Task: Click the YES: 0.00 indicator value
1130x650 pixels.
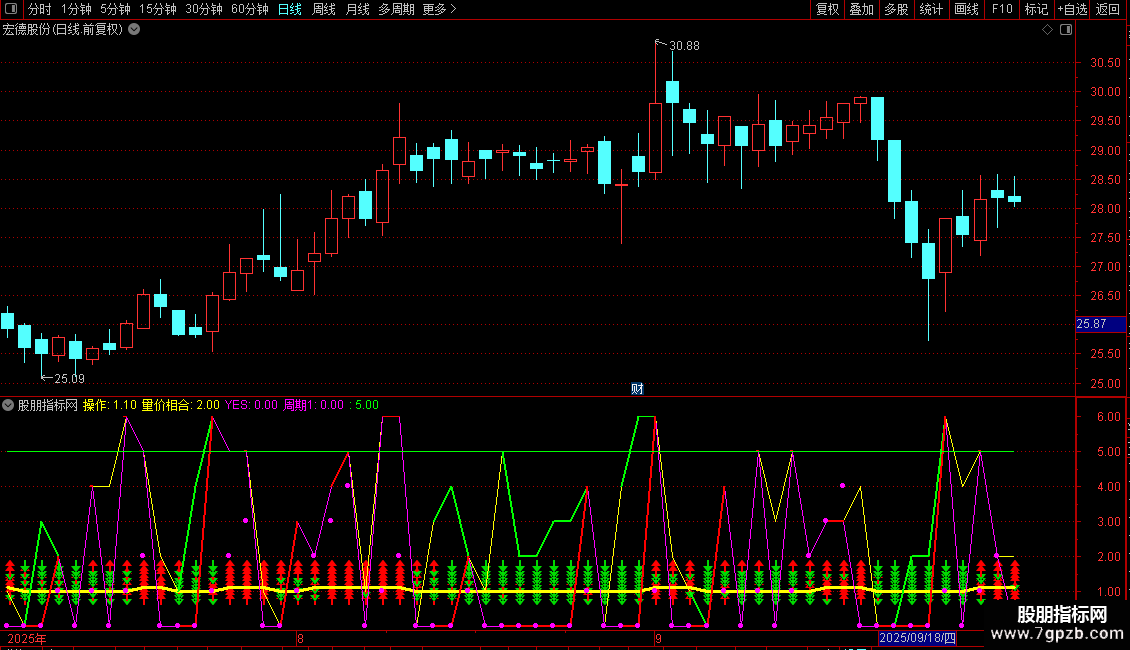Action: pyautogui.click(x=251, y=405)
